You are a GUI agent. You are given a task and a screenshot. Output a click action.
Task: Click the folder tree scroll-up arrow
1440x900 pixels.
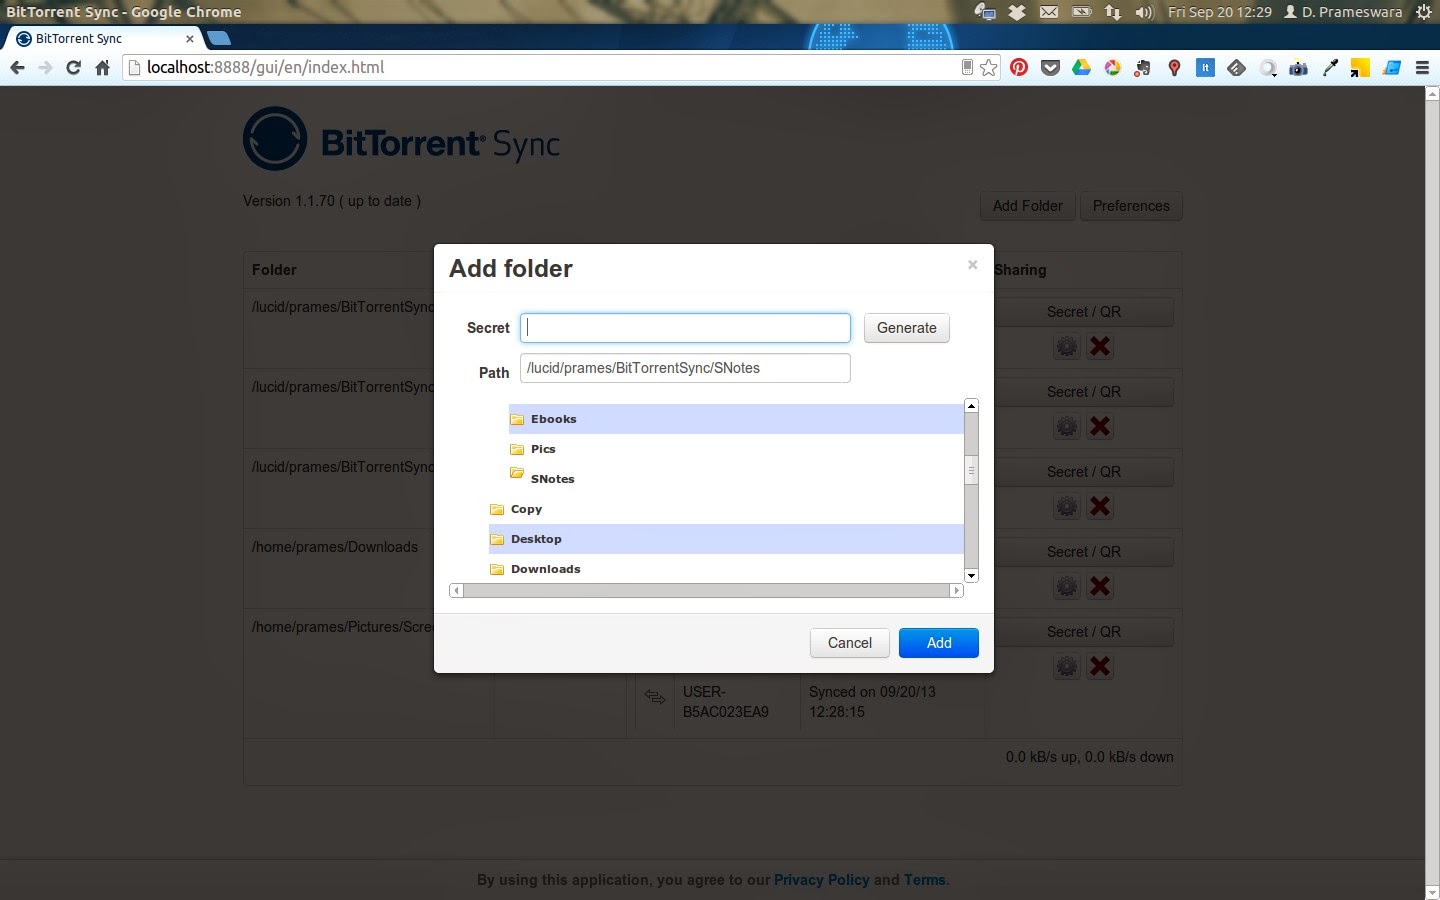click(x=971, y=405)
